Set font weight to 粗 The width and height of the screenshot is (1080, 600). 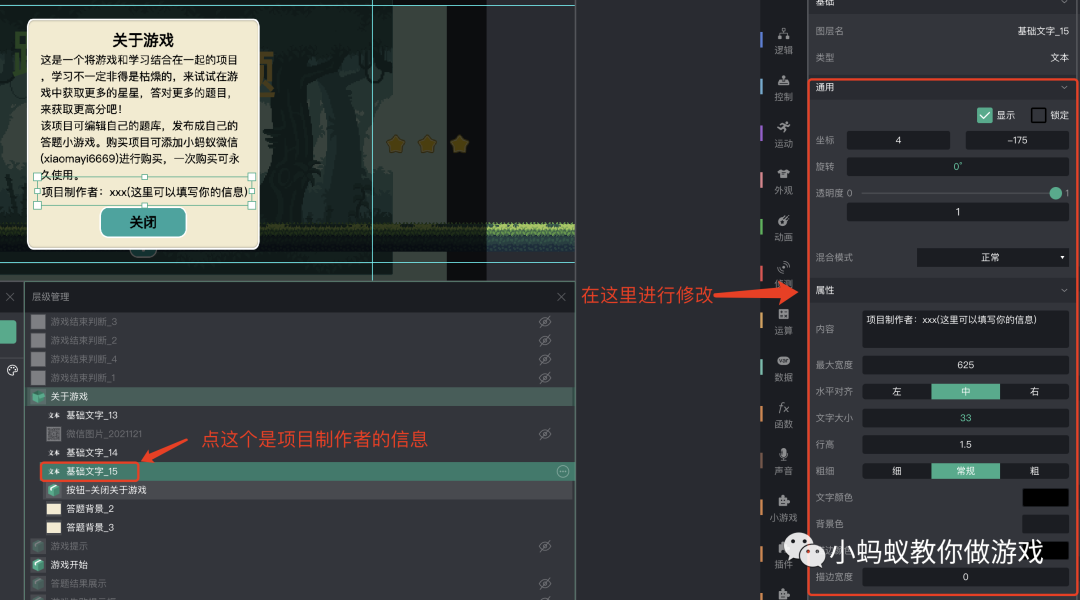pyautogui.click(x=1035, y=471)
